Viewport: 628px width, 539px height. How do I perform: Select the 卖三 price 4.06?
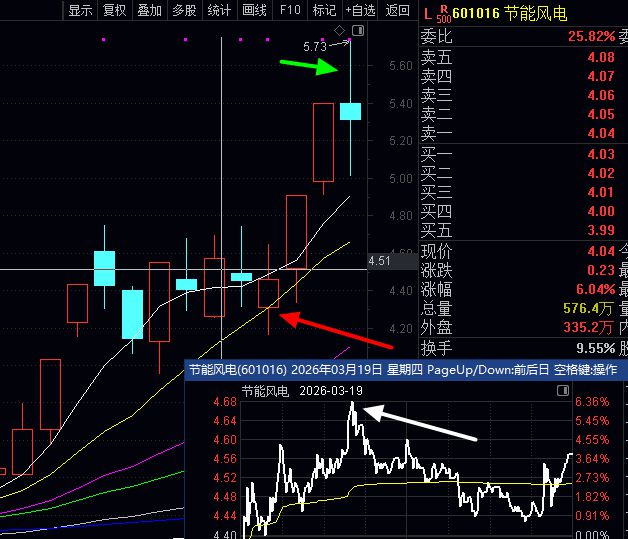coord(601,95)
